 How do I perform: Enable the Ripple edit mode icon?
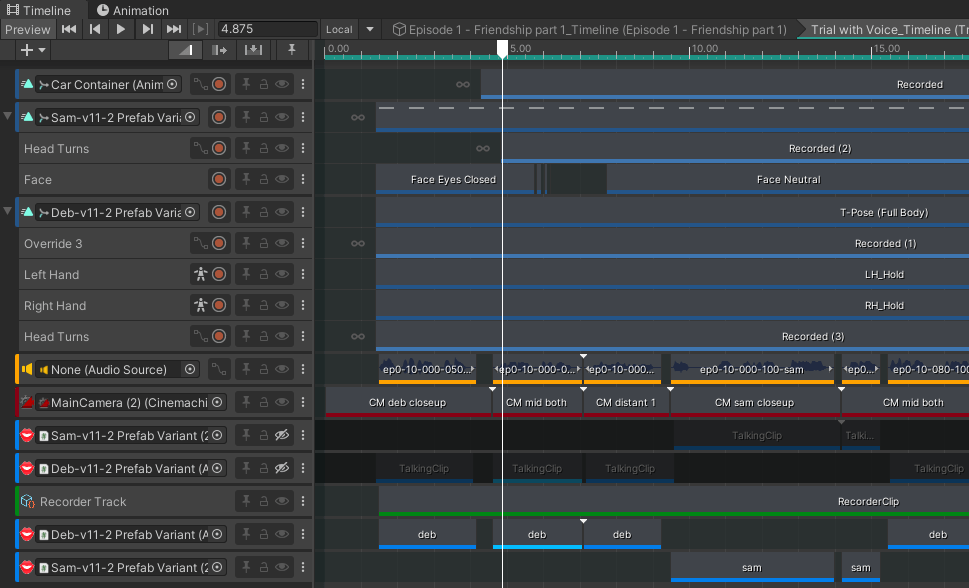click(x=219, y=50)
